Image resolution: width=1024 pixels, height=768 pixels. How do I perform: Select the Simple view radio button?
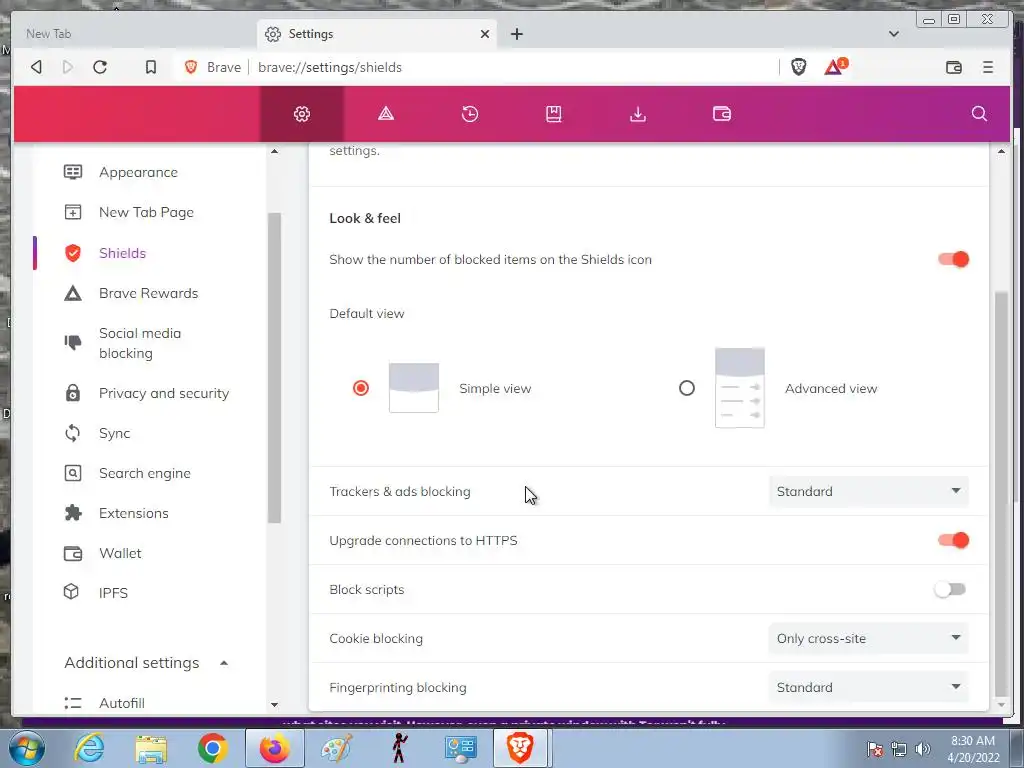click(360, 388)
